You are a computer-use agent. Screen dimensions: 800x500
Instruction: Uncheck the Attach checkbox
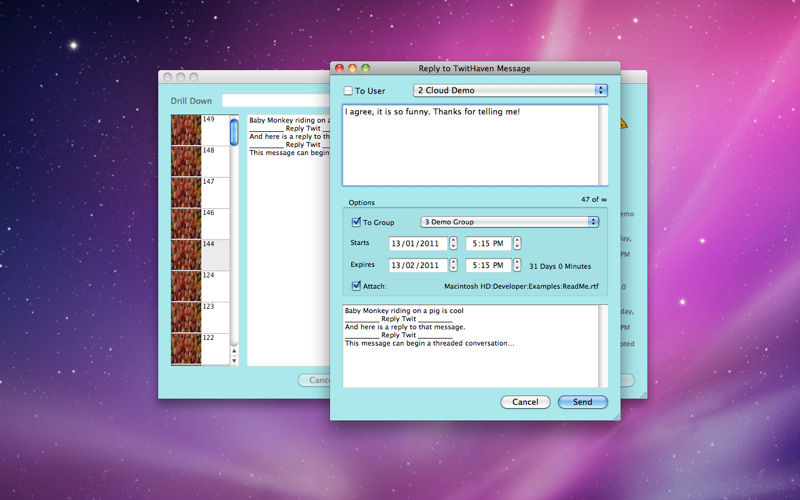point(356,286)
